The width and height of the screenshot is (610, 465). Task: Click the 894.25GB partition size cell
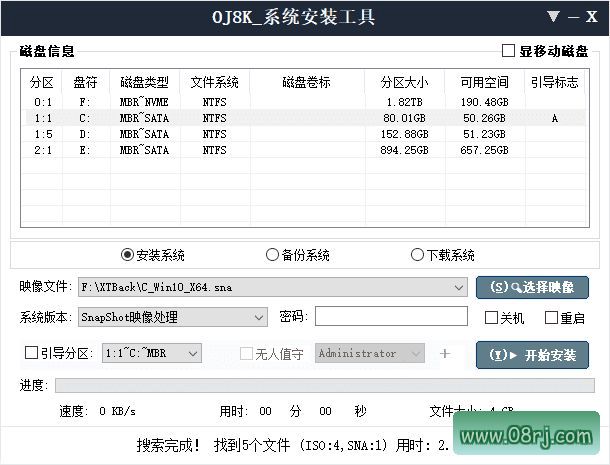[x=405, y=150]
